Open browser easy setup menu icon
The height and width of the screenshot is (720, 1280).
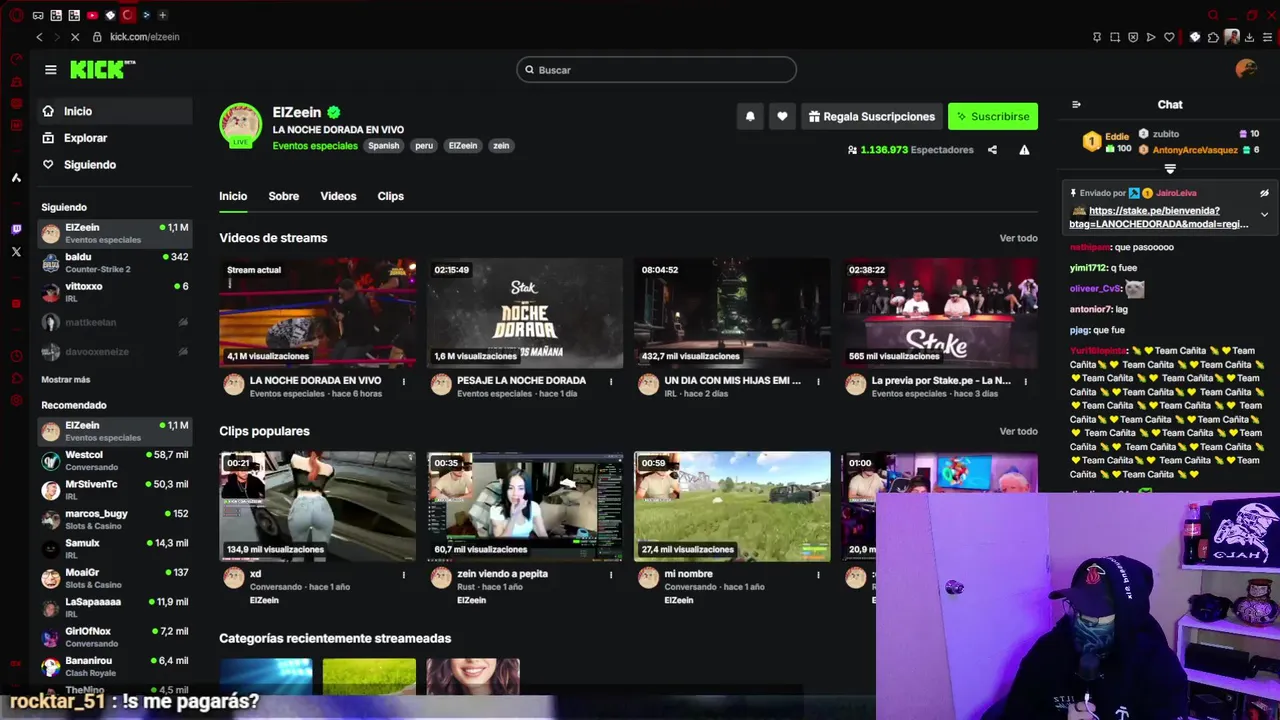tap(1267, 37)
